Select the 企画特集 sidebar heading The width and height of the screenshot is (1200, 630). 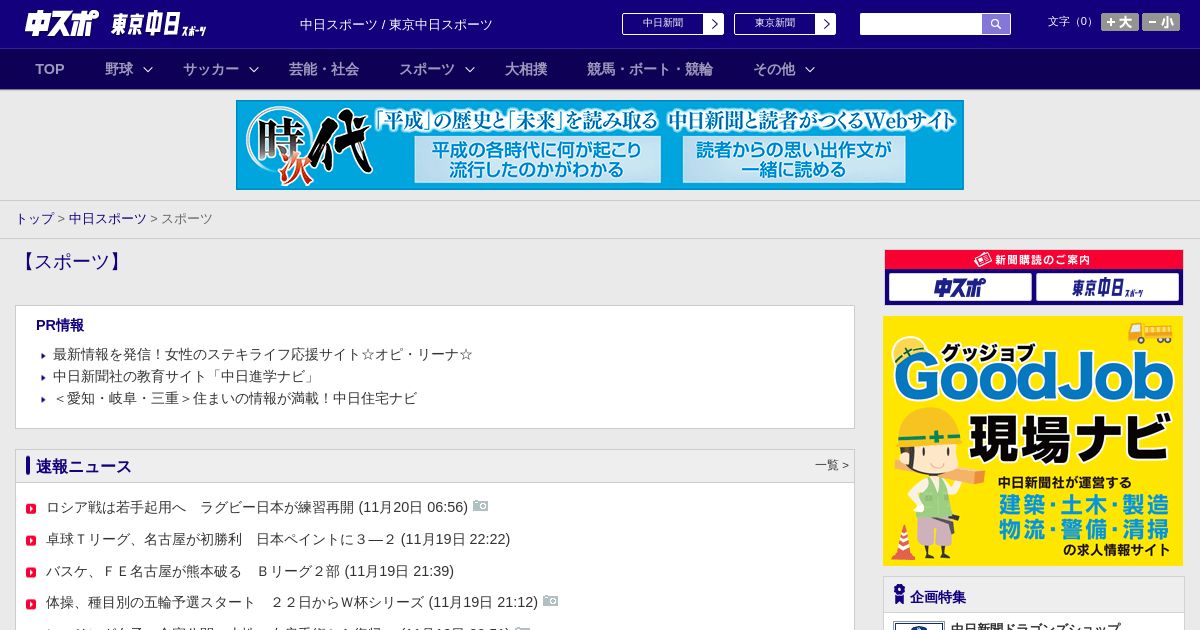coord(938,597)
